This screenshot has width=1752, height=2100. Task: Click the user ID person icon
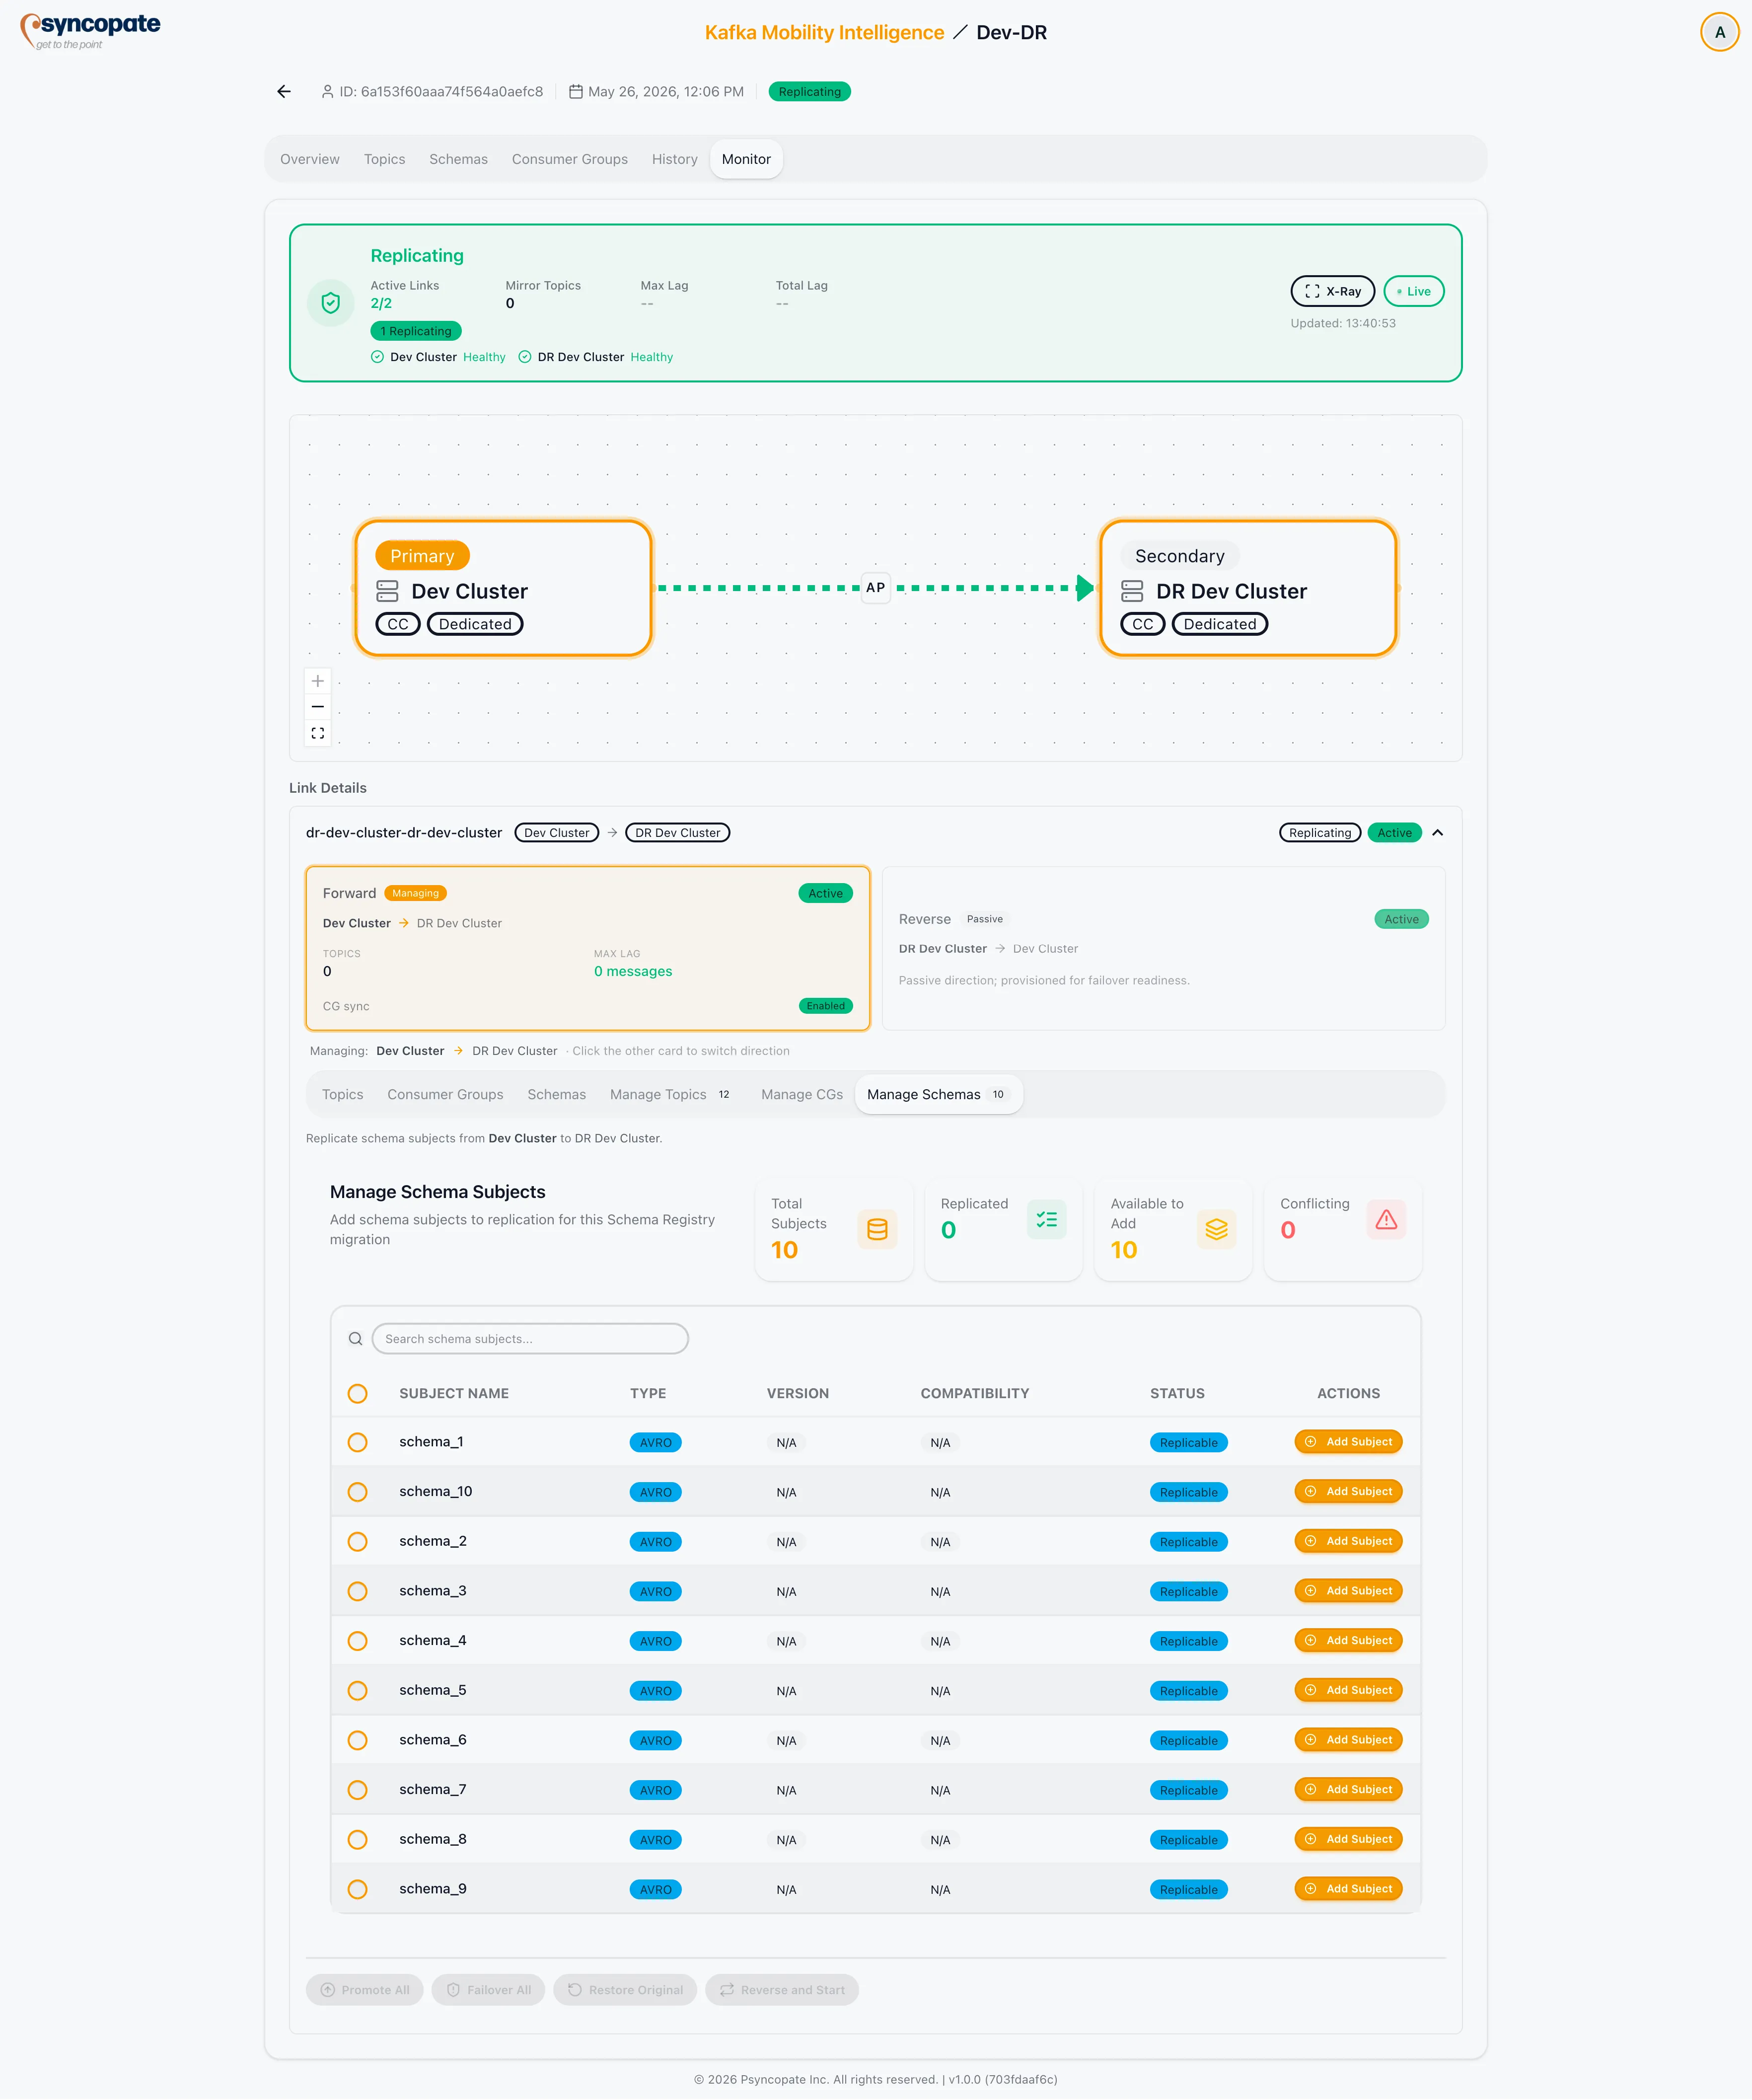(x=327, y=91)
